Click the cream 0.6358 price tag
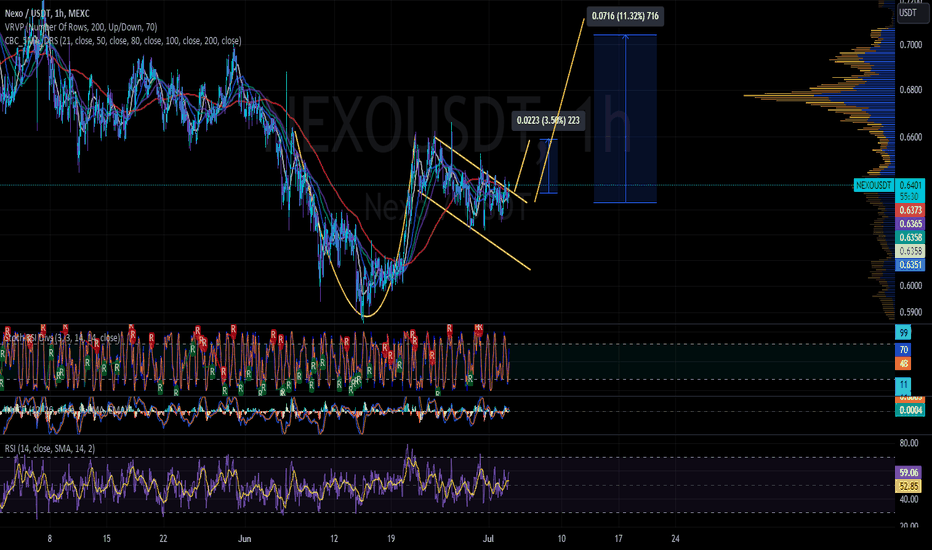The image size is (932, 550). pos(910,251)
